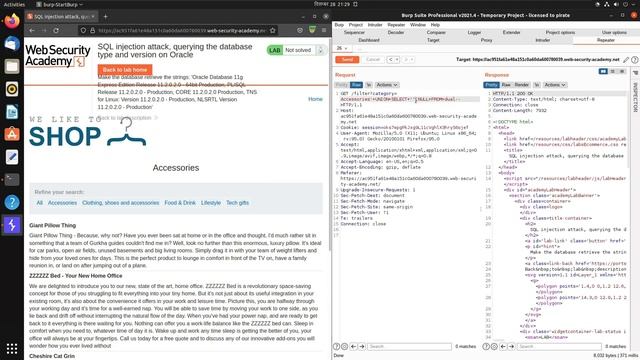Click the Home link on the shop page
Viewport: 640px width, 360px height.
(x=315, y=99)
